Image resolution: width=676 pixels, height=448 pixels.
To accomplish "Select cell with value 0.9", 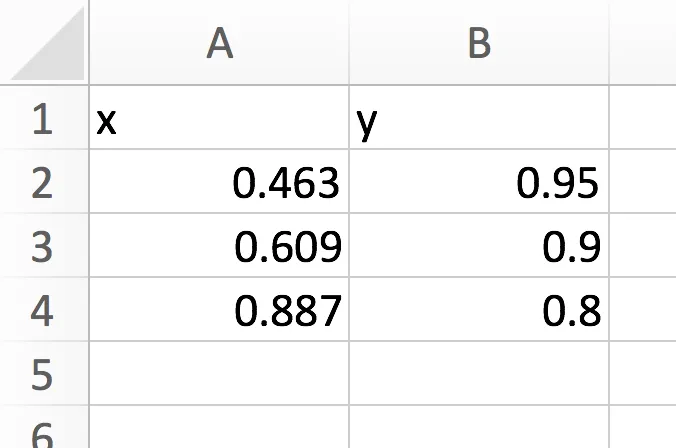I will (x=479, y=245).
